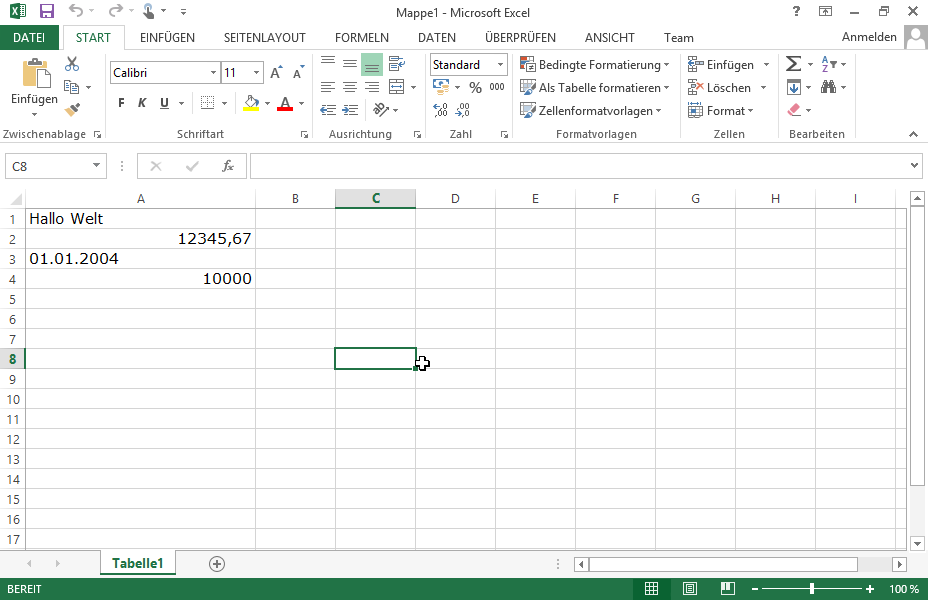Open Als Tabelle formatieren dropdown
928x600 pixels.
tap(594, 88)
